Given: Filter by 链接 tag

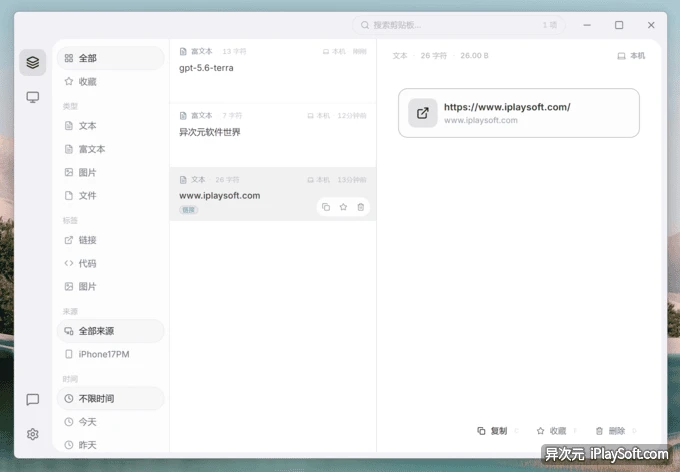Looking at the screenshot, I should pos(111,240).
